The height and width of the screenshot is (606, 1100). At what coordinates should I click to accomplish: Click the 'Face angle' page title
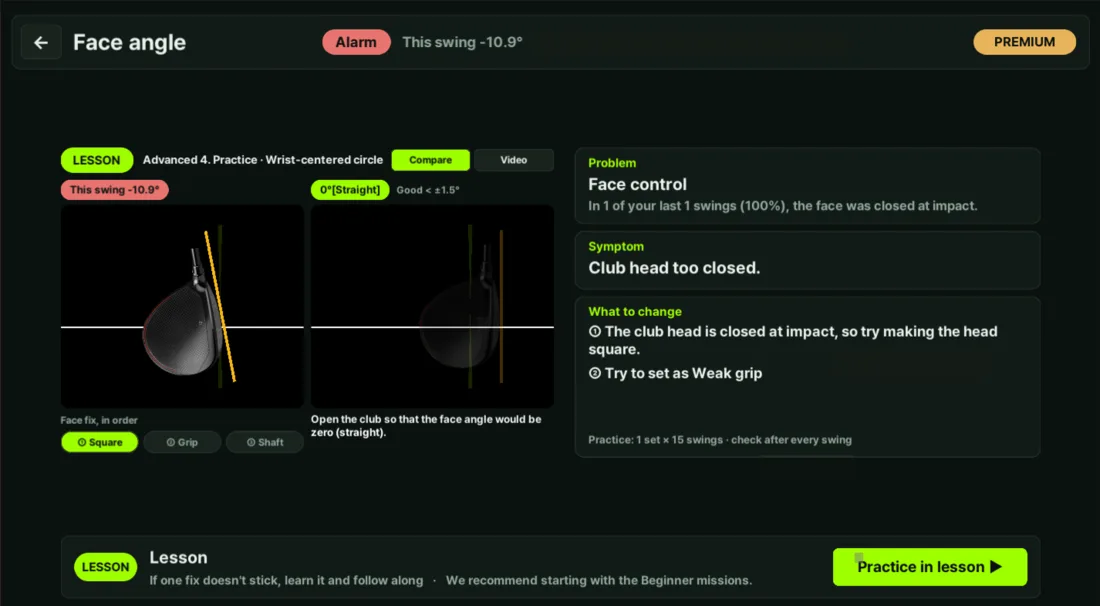(x=130, y=42)
